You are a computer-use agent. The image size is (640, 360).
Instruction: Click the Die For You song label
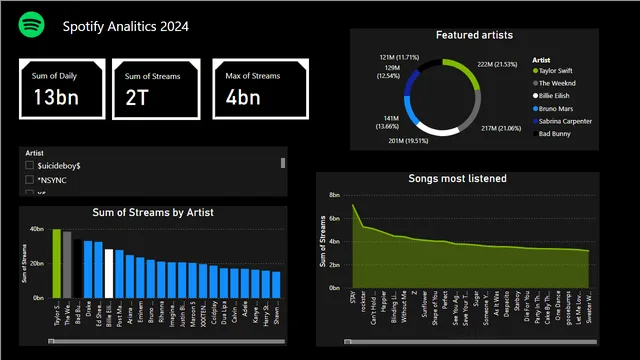(527, 306)
